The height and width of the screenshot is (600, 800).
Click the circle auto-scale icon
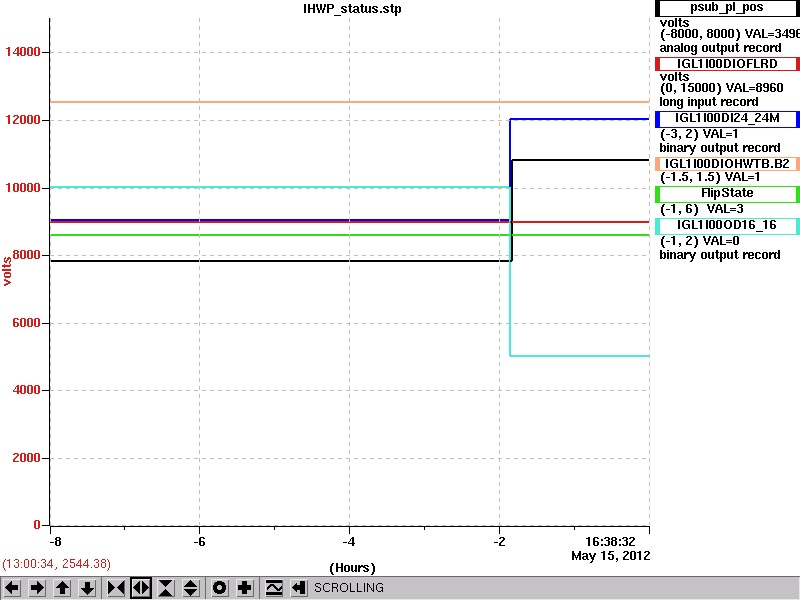(x=219, y=588)
